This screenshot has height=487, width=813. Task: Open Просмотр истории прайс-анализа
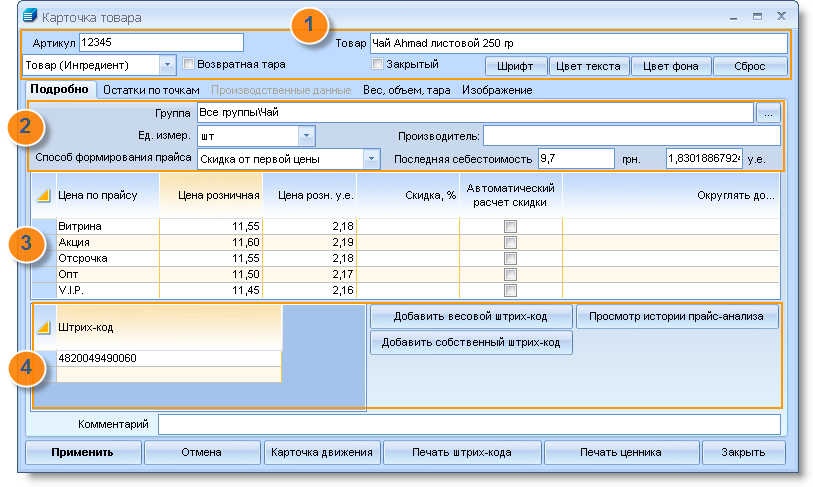[677, 316]
